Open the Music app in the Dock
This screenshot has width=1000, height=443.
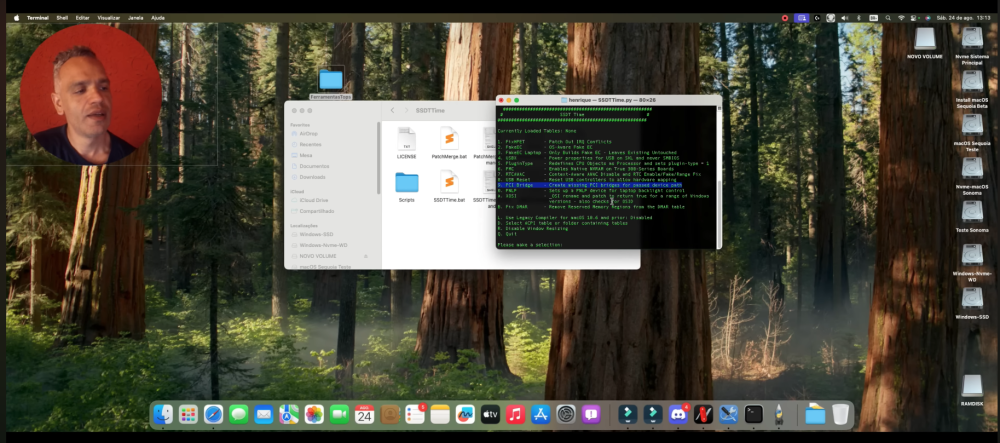515,414
